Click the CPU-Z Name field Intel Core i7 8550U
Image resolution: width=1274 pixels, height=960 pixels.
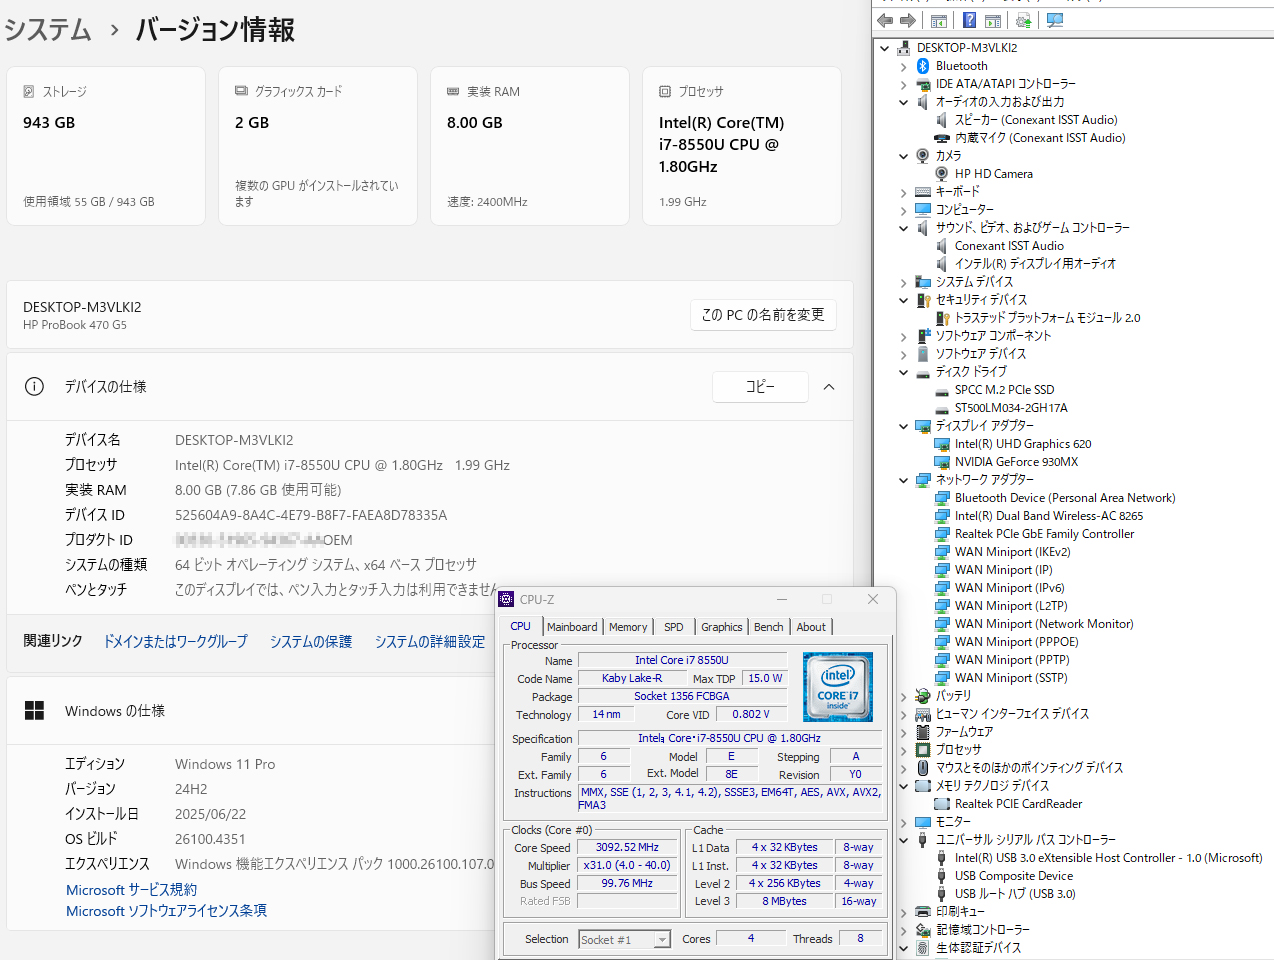pos(682,660)
